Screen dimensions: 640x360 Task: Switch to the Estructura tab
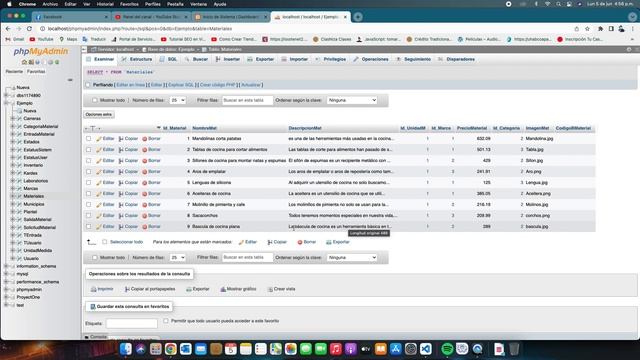point(137,59)
